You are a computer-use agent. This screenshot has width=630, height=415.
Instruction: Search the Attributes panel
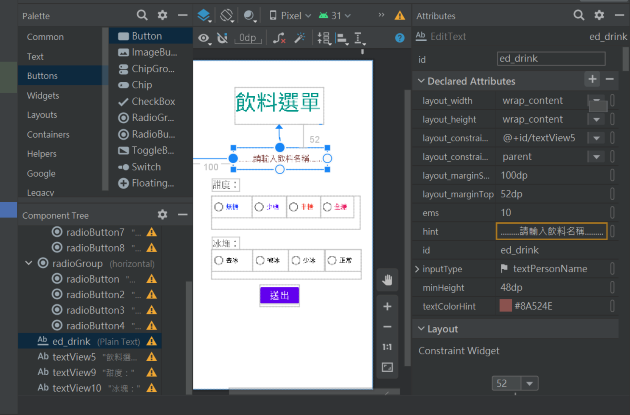pyautogui.click(x=579, y=15)
